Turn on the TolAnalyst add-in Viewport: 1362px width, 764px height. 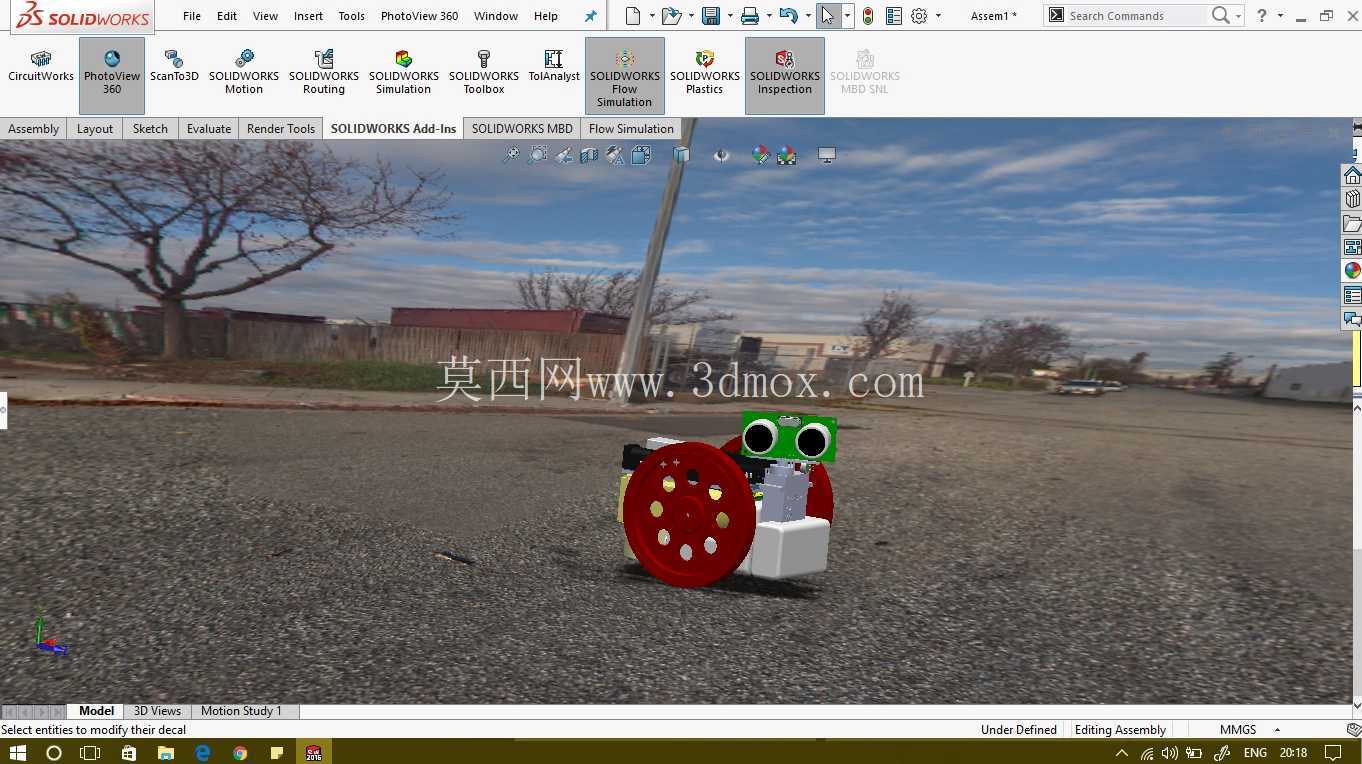tap(554, 67)
